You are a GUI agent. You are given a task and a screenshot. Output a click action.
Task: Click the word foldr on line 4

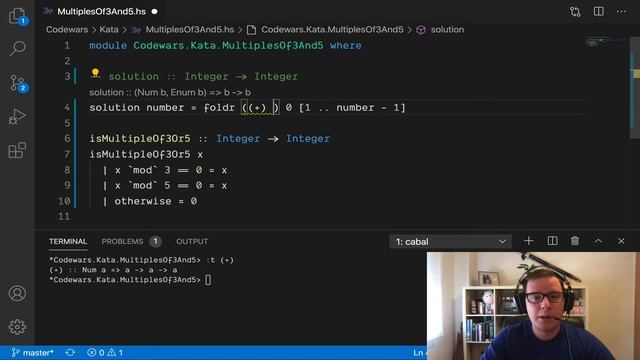click(x=219, y=108)
